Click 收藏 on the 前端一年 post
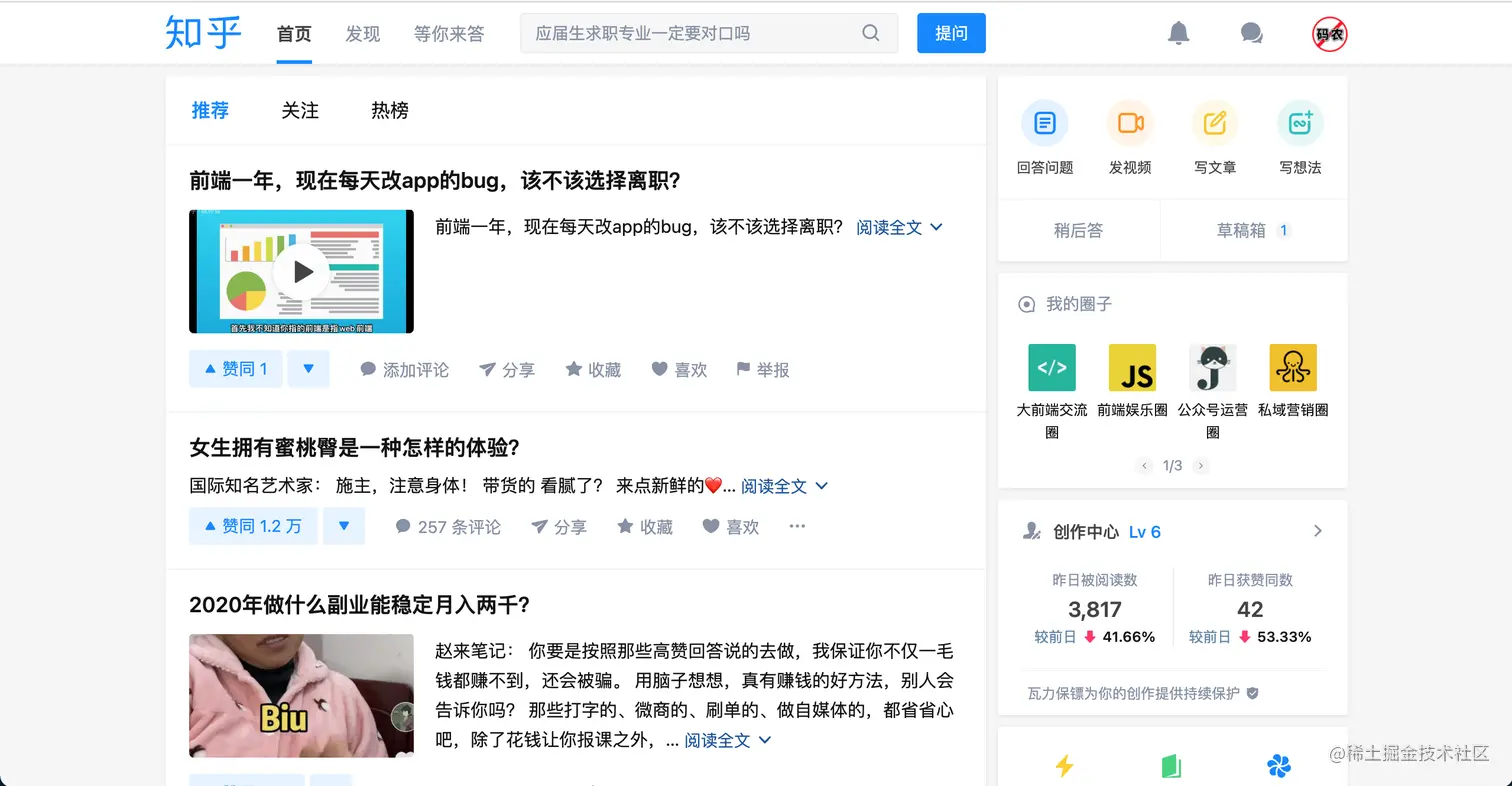 tap(593, 369)
